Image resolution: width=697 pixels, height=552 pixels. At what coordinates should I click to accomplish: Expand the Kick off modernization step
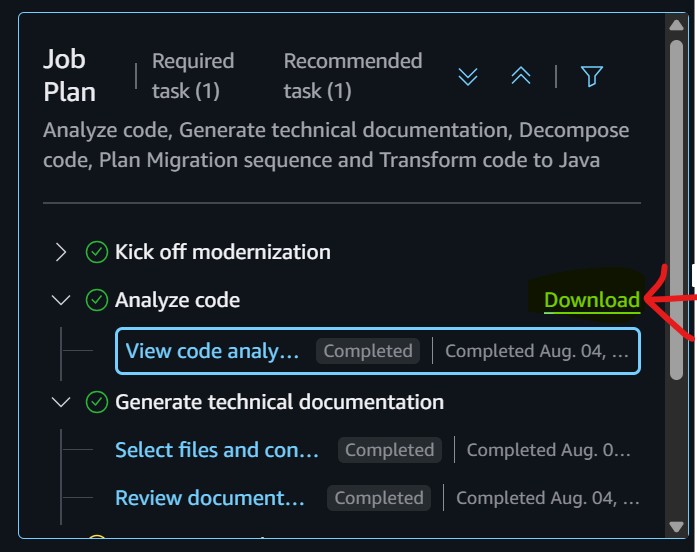pyautogui.click(x=61, y=252)
